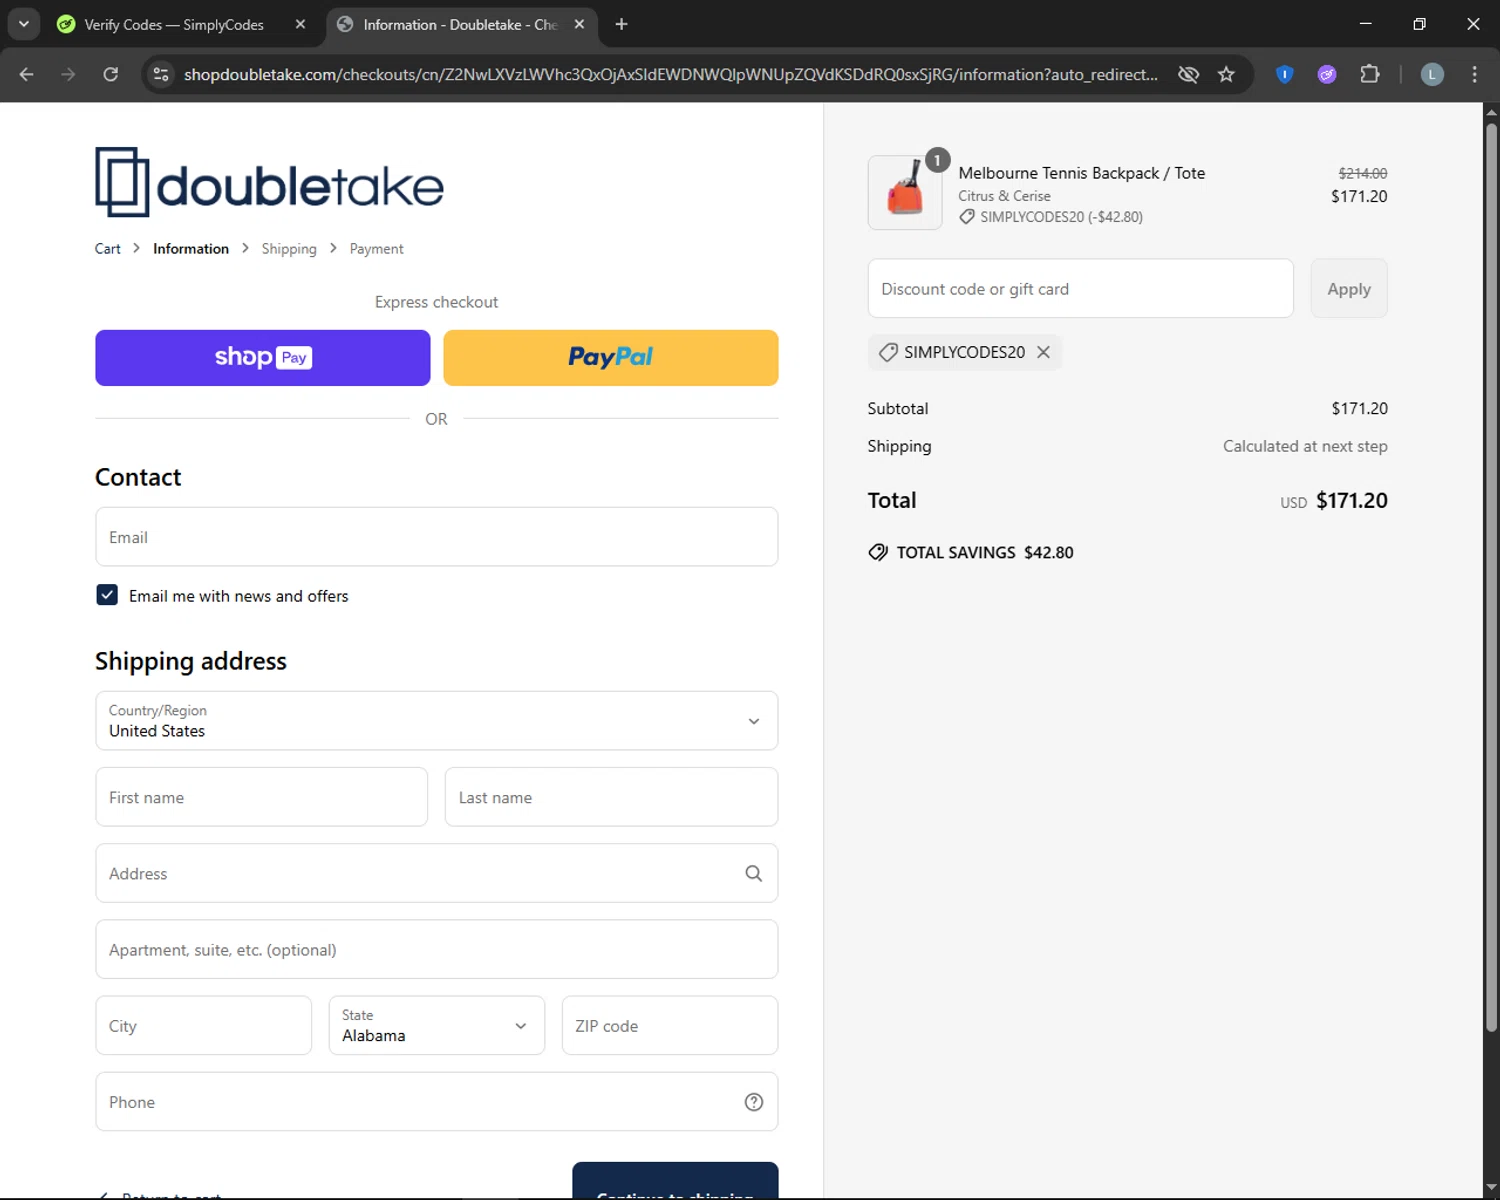This screenshot has width=1500, height=1200.
Task: Click the ZIP code field
Action: point(670,1025)
